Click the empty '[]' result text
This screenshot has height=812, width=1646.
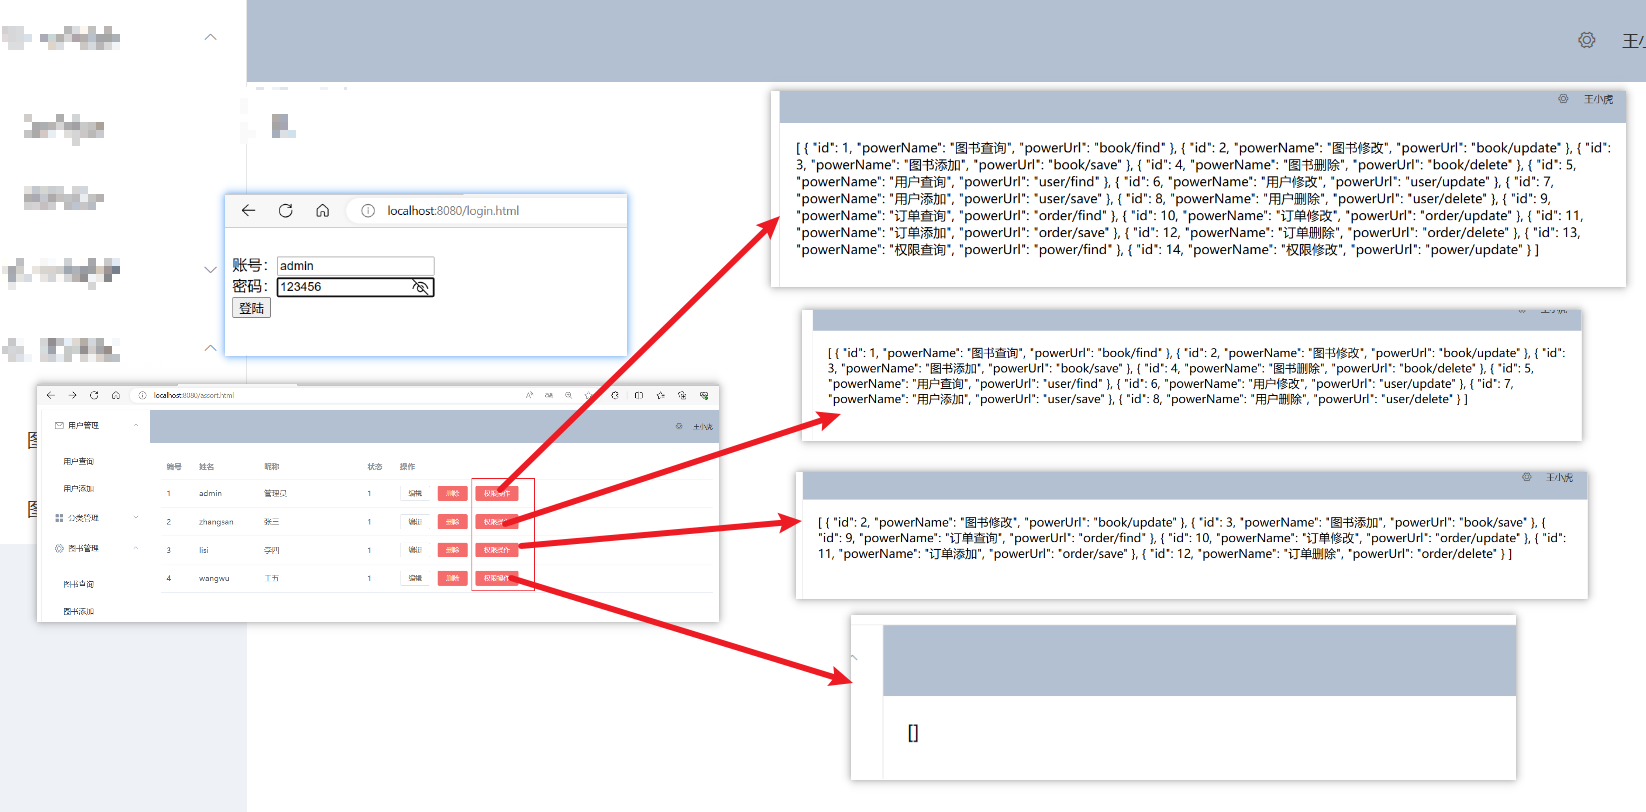click(x=913, y=733)
